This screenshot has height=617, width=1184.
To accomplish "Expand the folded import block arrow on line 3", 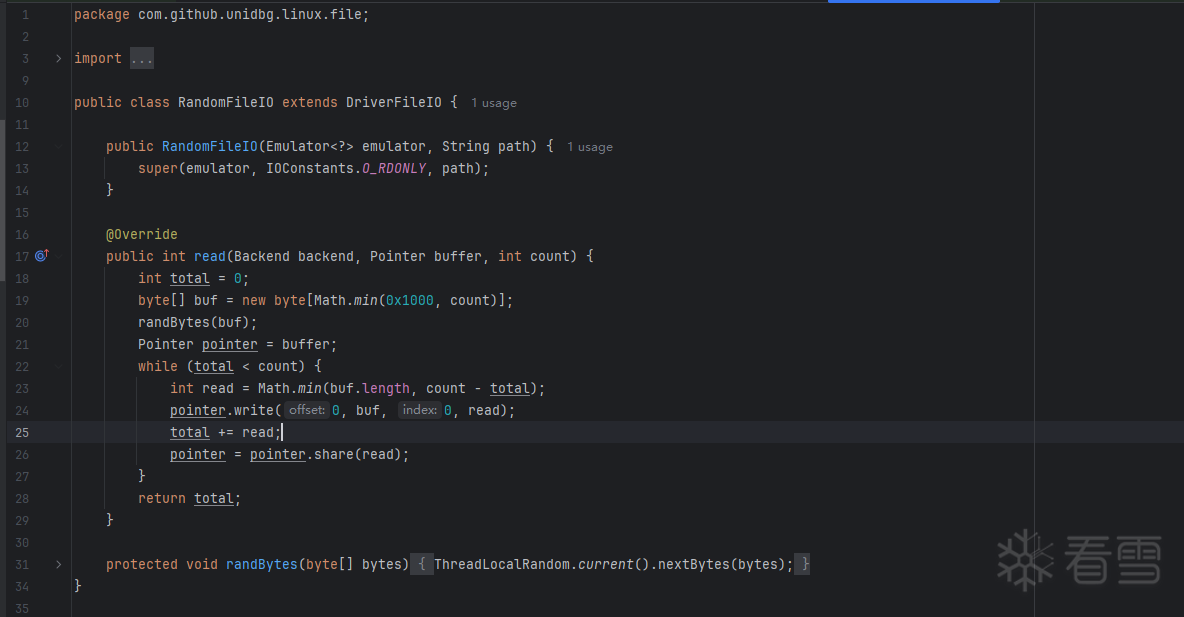I will pos(59,58).
